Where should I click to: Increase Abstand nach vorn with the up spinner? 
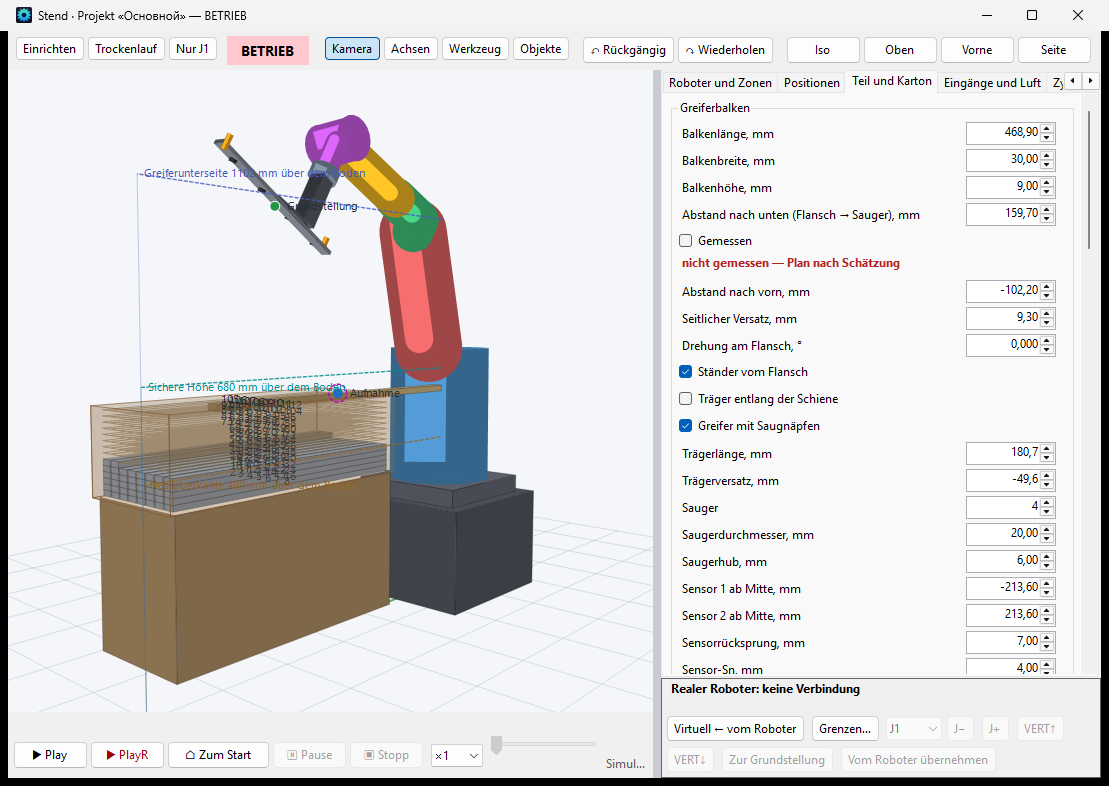point(1047,286)
